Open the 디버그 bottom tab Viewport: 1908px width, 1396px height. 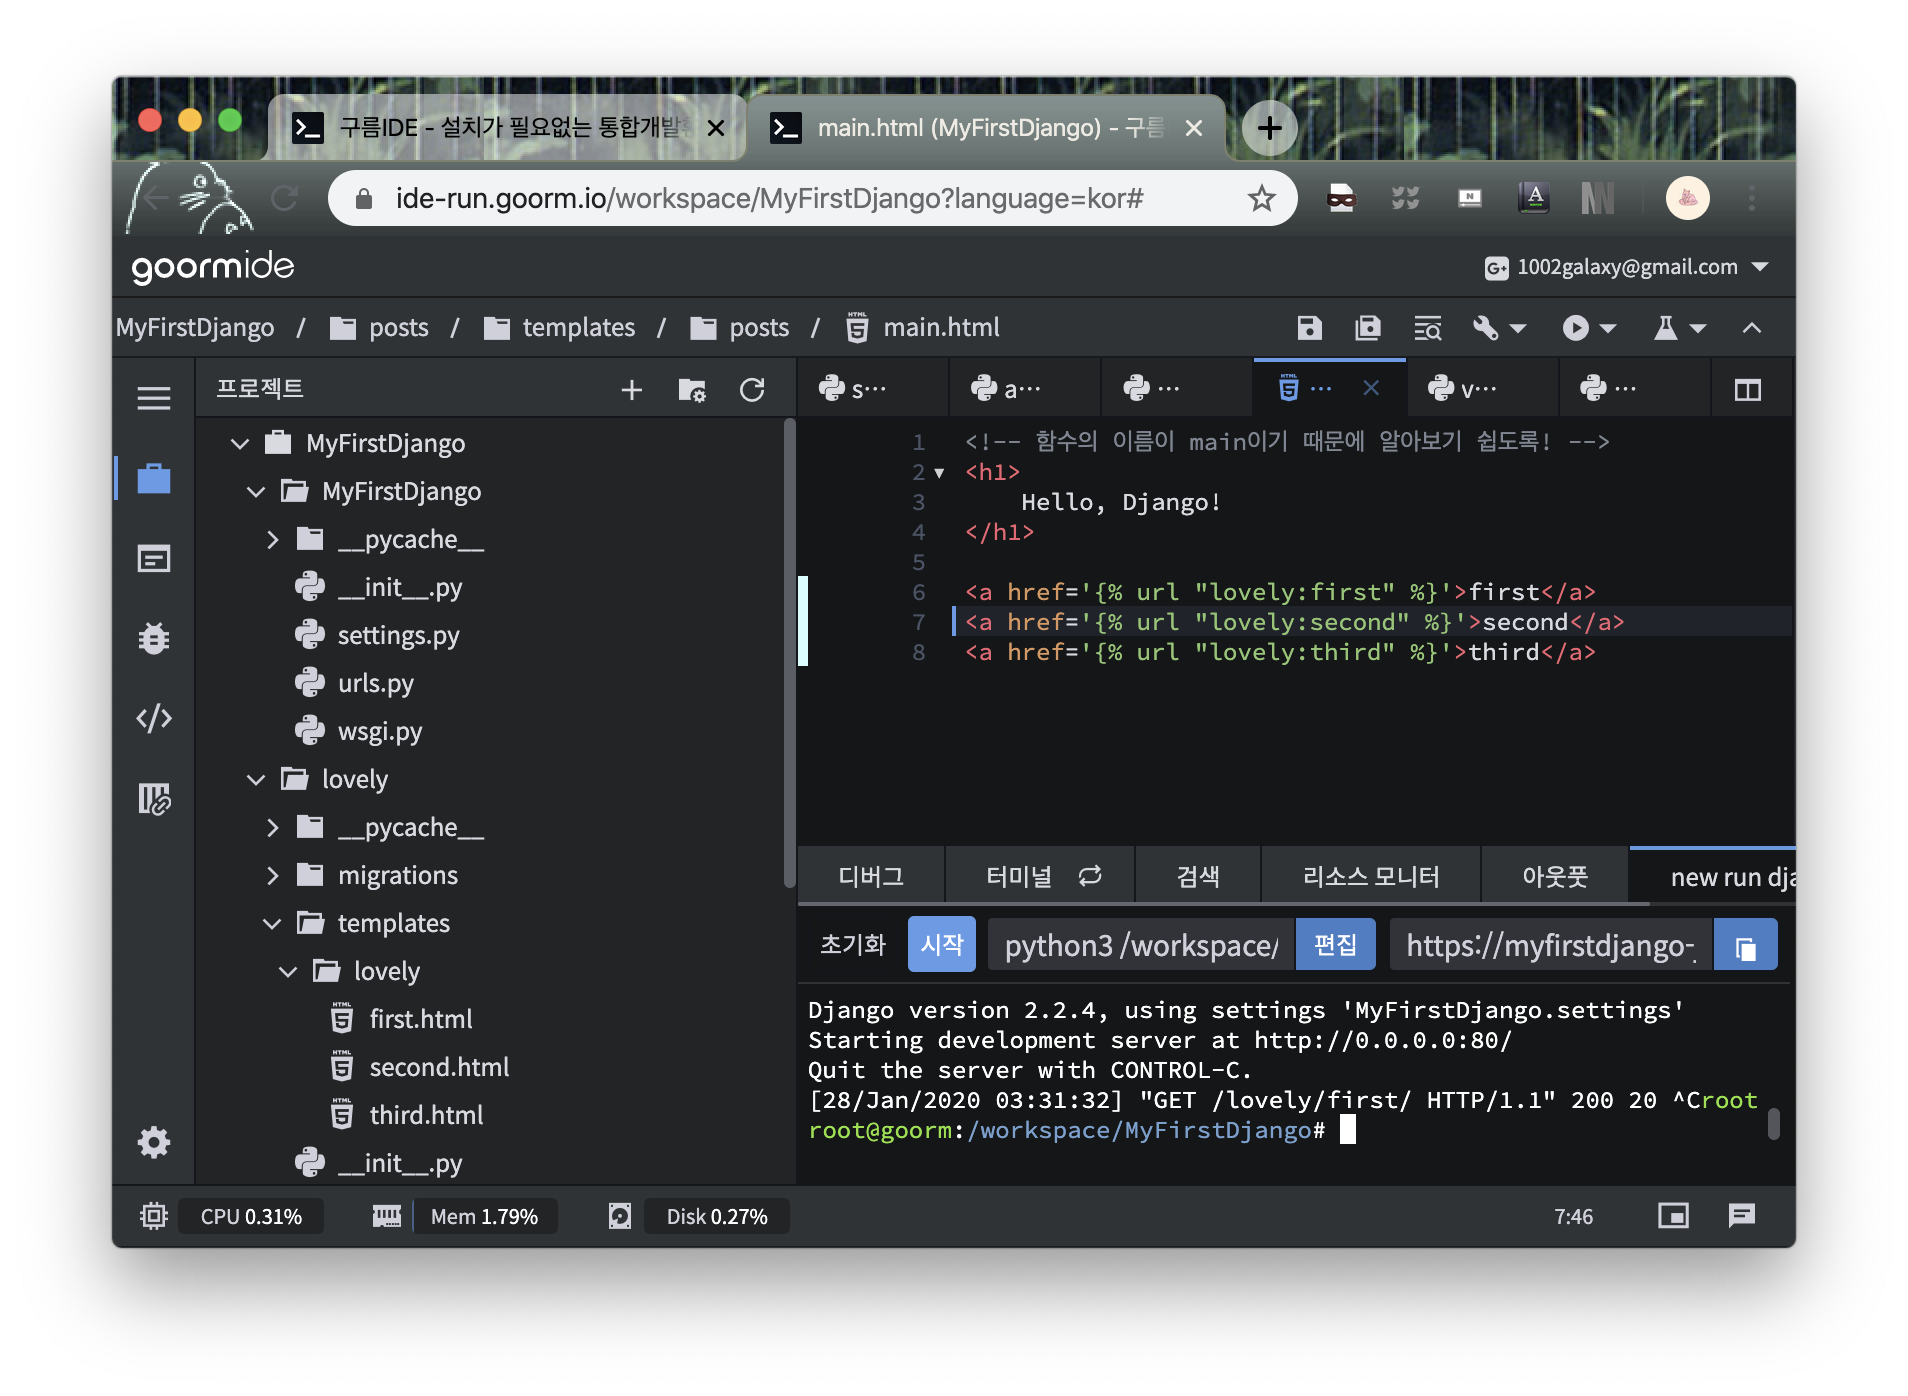(x=871, y=877)
